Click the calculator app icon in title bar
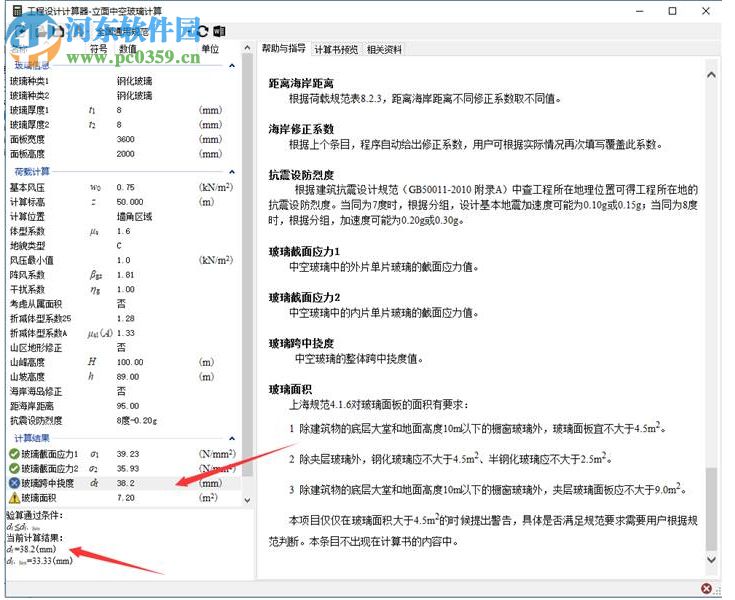The height and width of the screenshot is (600, 735). (17, 10)
